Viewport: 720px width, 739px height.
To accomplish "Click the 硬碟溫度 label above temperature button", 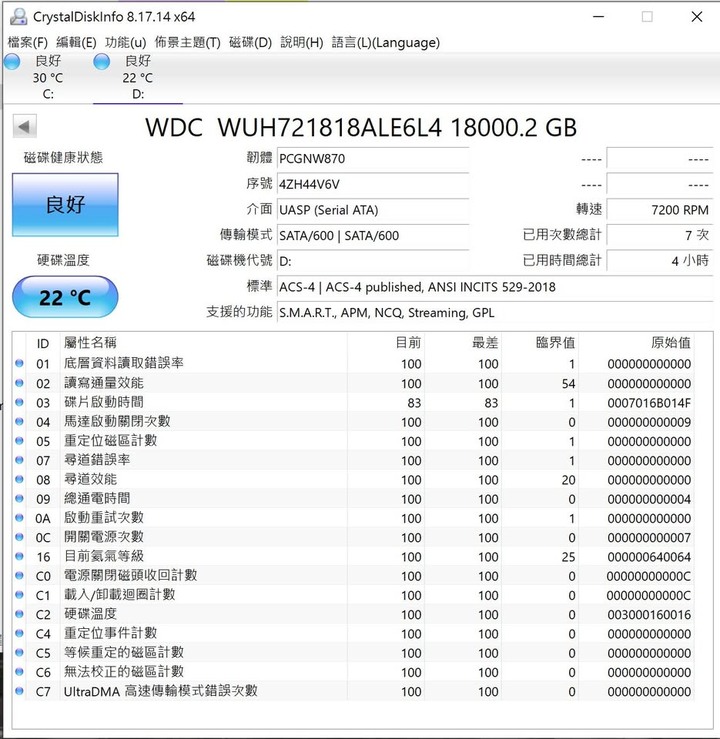I will point(63,260).
